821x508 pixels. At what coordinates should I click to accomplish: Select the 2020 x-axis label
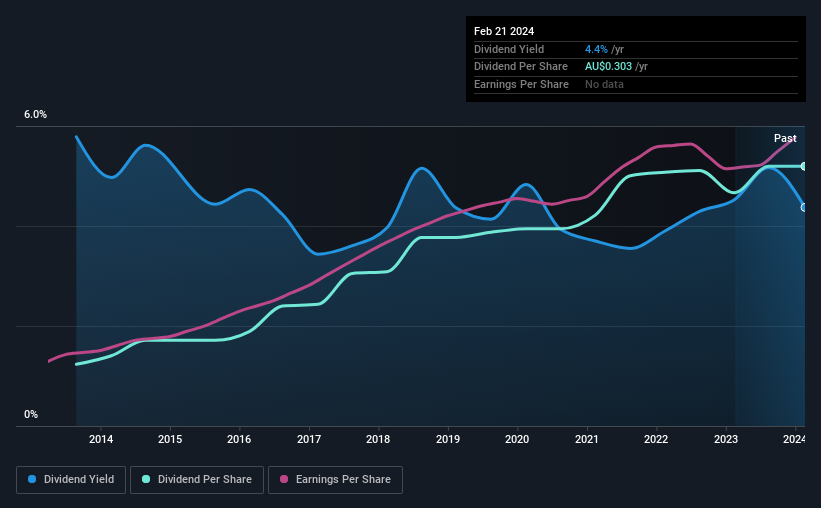click(x=517, y=439)
